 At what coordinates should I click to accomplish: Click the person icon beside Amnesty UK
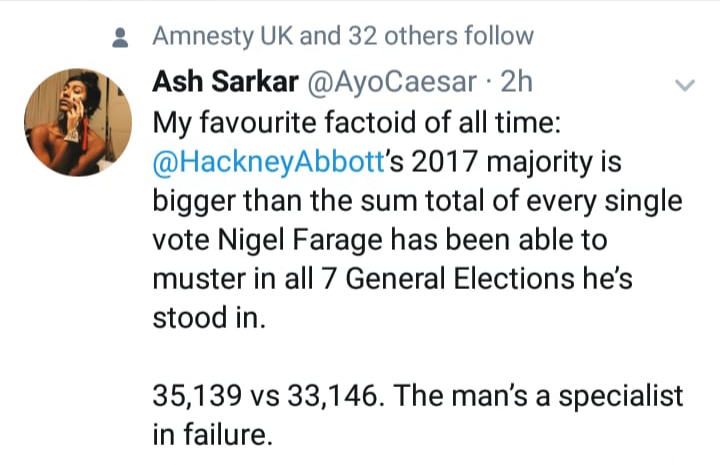[123, 39]
